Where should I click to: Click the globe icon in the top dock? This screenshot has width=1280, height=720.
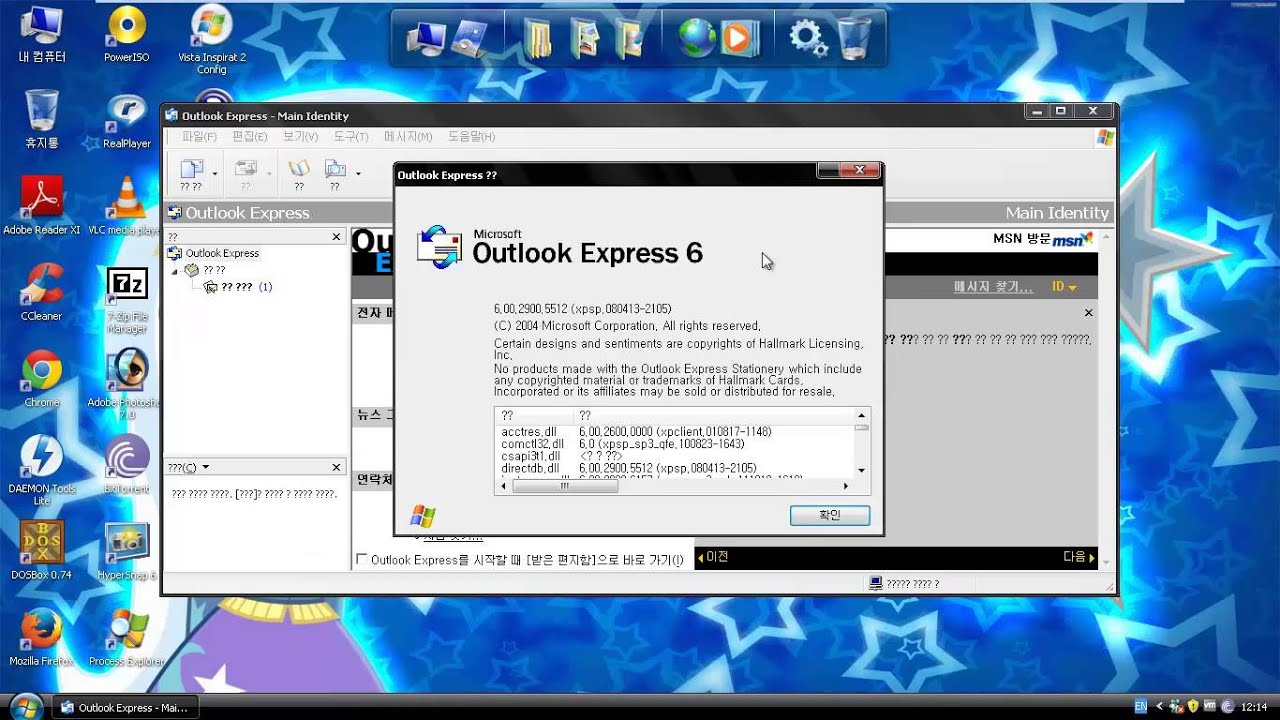pos(696,38)
